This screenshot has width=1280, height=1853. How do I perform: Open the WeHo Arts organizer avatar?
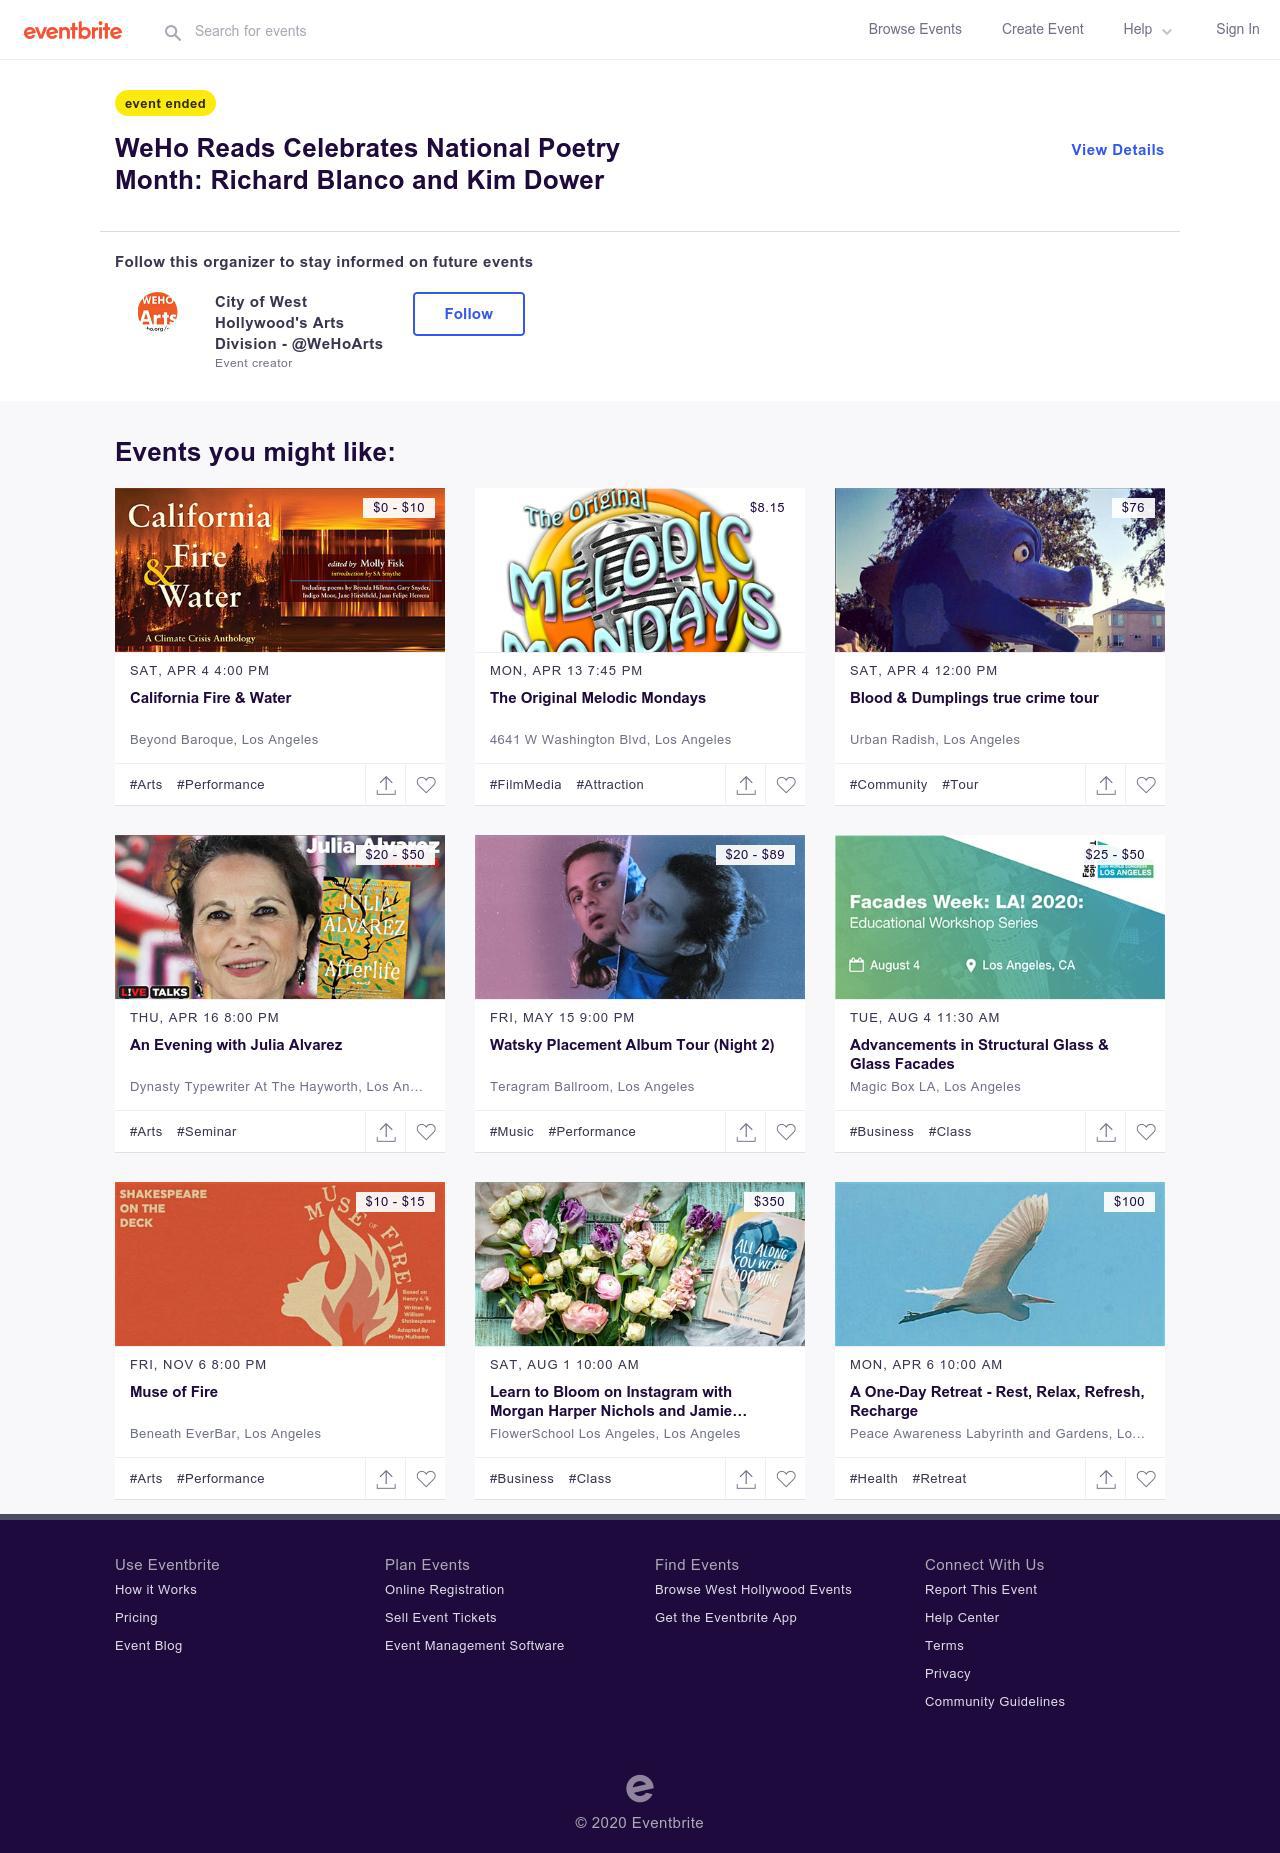pos(158,312)
